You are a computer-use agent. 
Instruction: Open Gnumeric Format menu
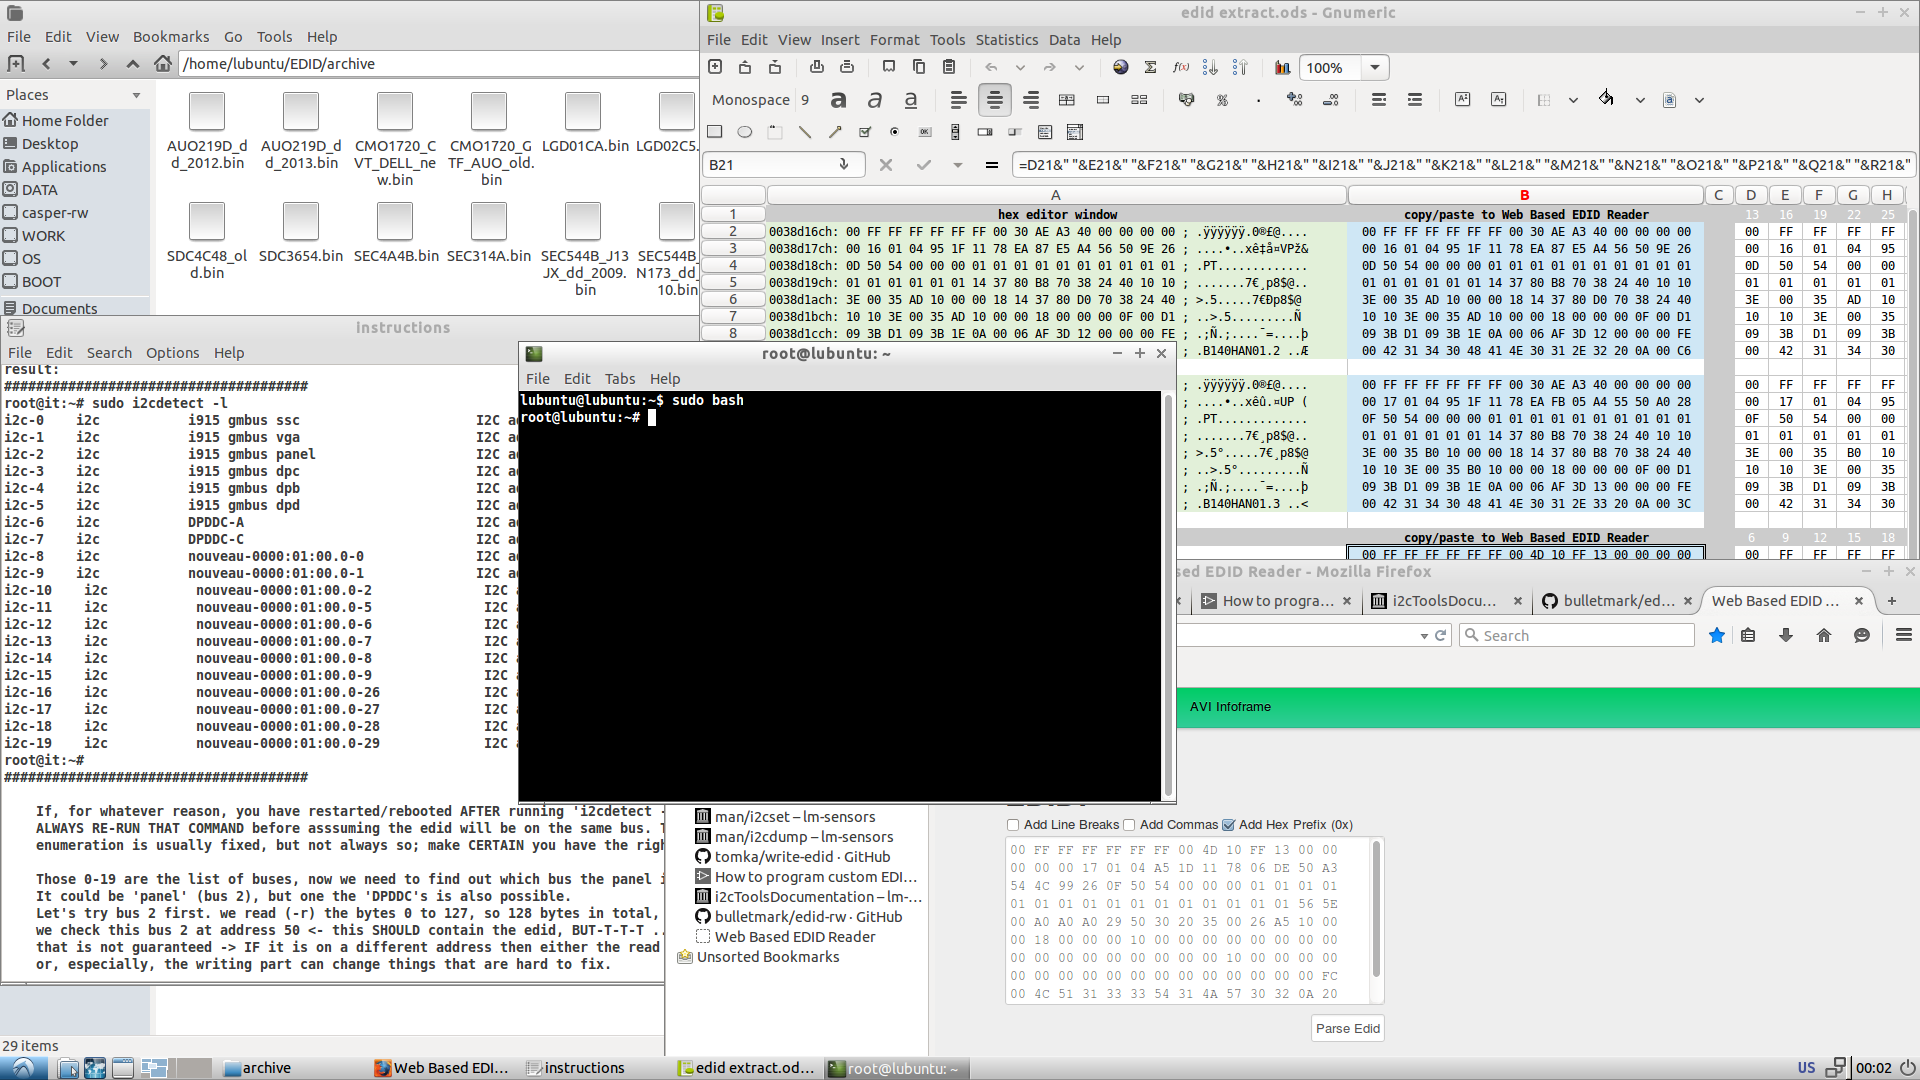click(x=894, y=39)
